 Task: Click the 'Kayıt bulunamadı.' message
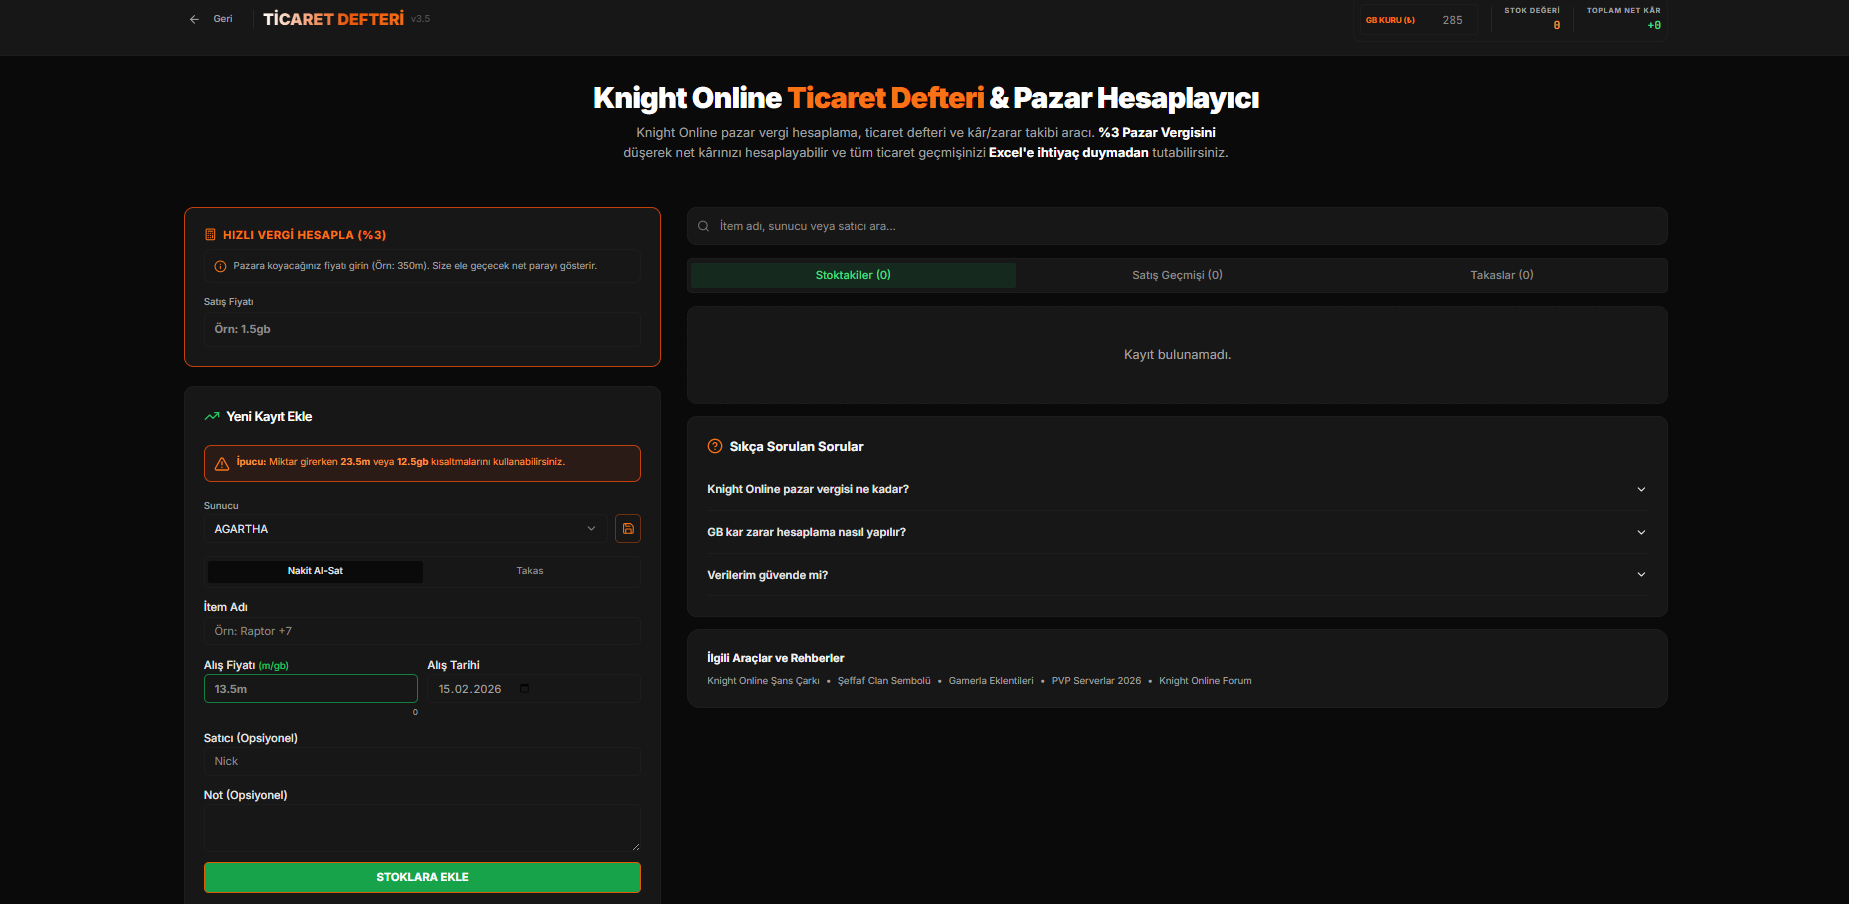pyautogui.click(x=1177, y=355)
